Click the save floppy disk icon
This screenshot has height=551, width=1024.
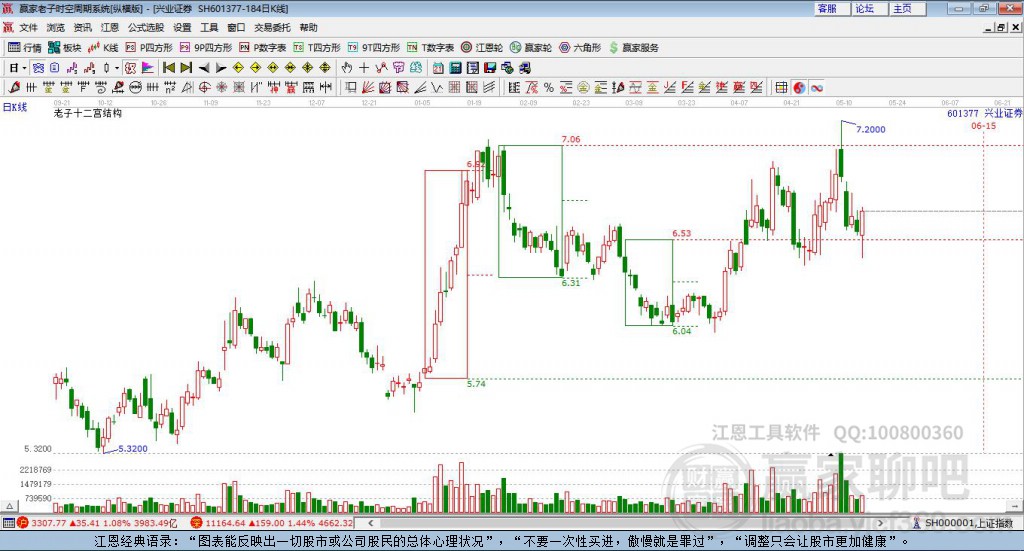pos(490,68)
